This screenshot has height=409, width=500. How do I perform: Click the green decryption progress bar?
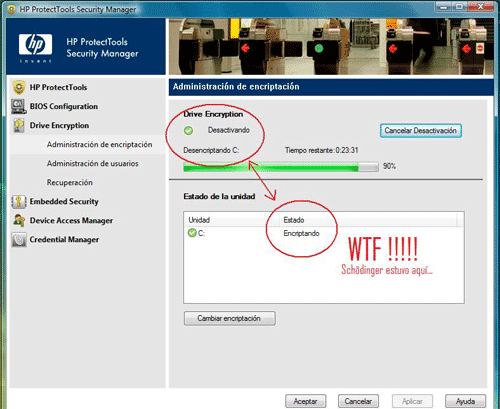[281, 167]
